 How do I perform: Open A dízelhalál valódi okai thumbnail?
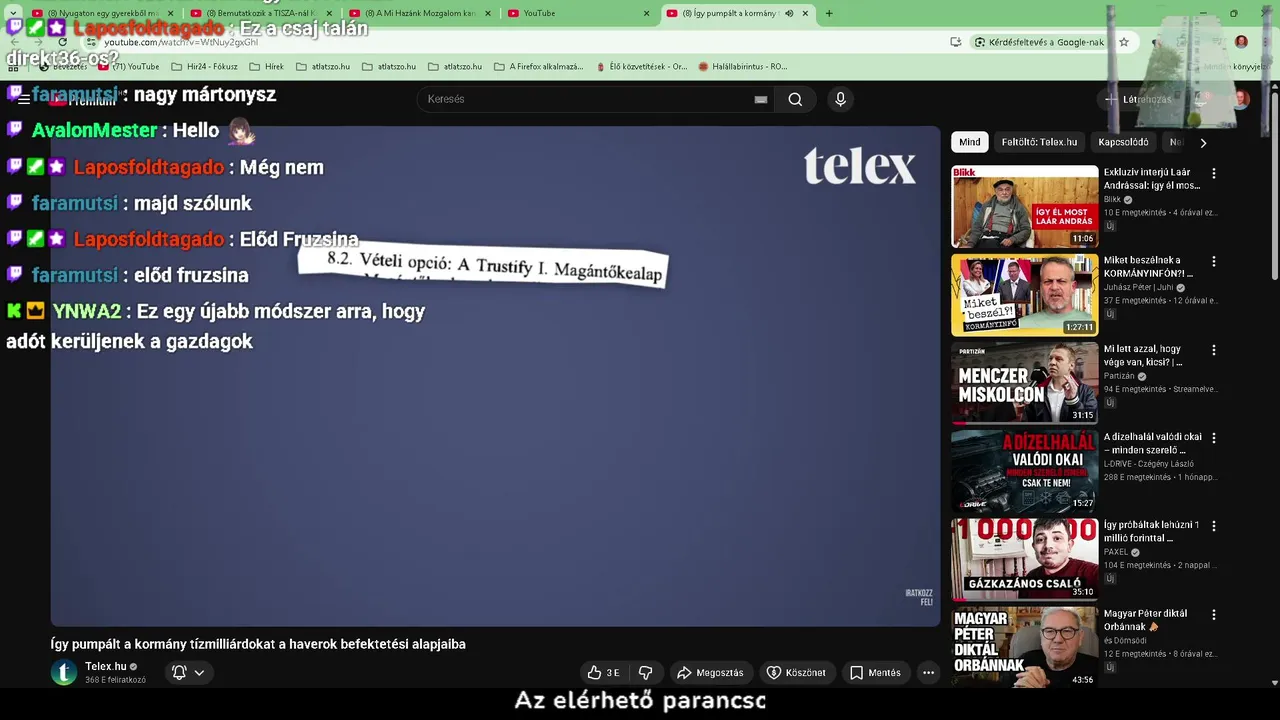click(1024, 470)
